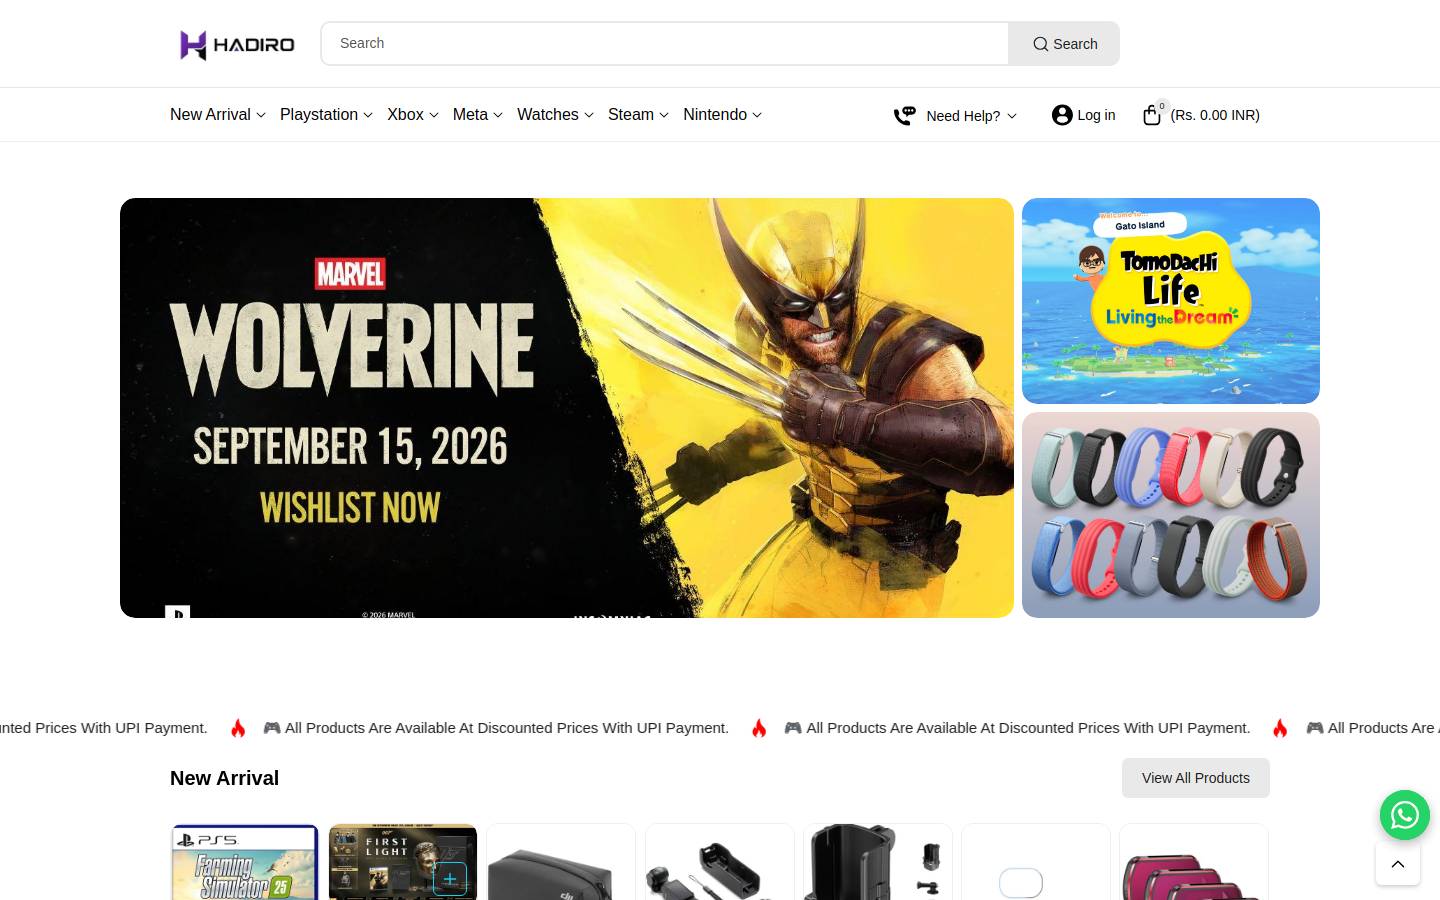Open the Watches menu
The height and width of the screenshot is (900, 1440).
click(x=555, y=115)
